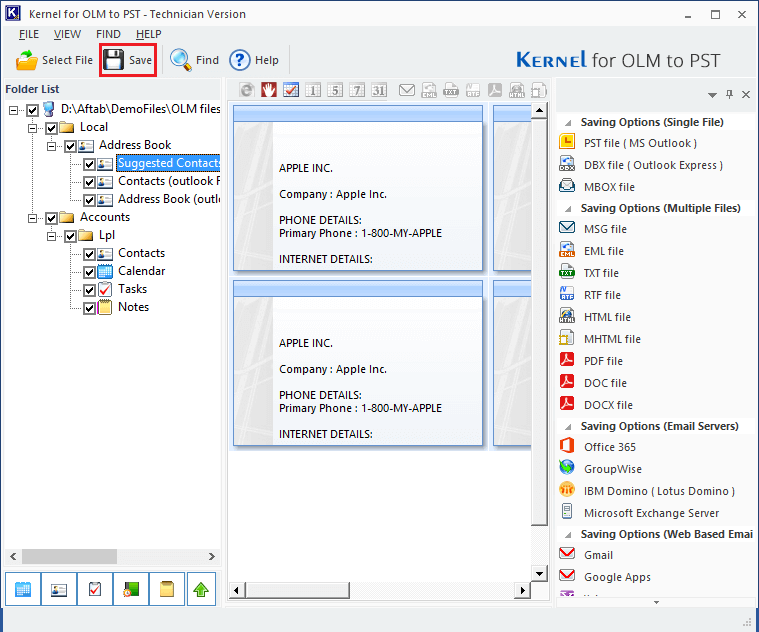Click the RTF icon in the preview toolbar
This screenshot has height=632, width=759.
coord(473,90)
